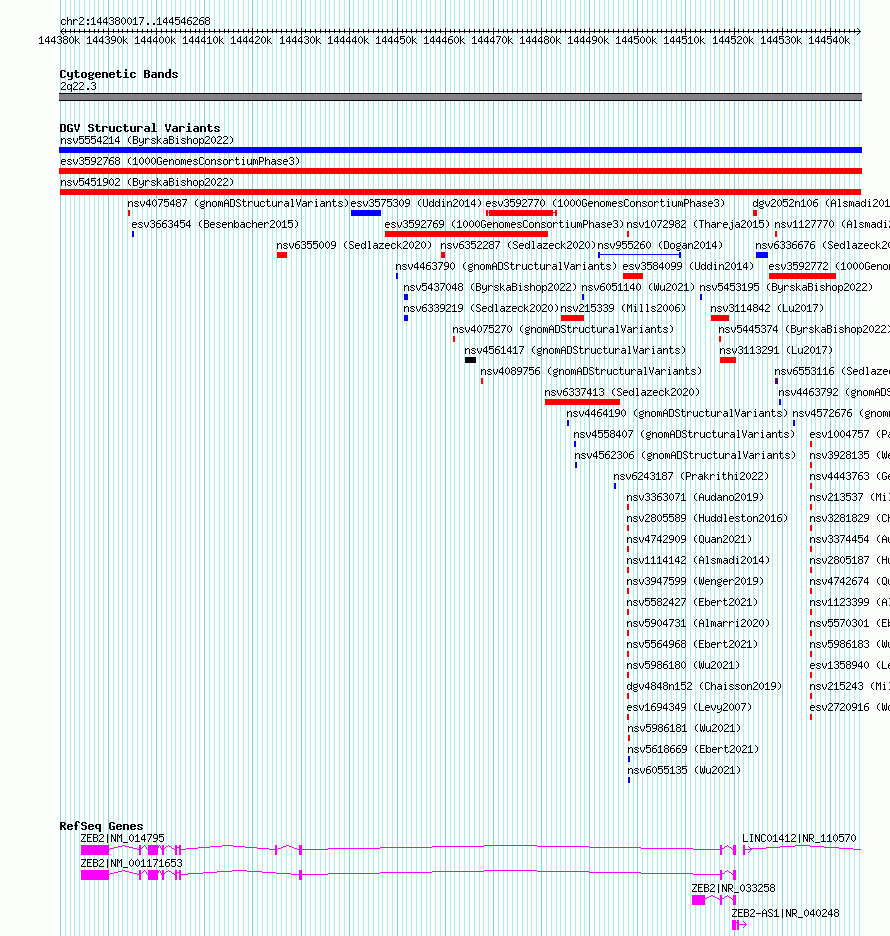Click the red nsv6337413 variant bar
This screenshot has width=890, height=936.
(x=583, y=402)
